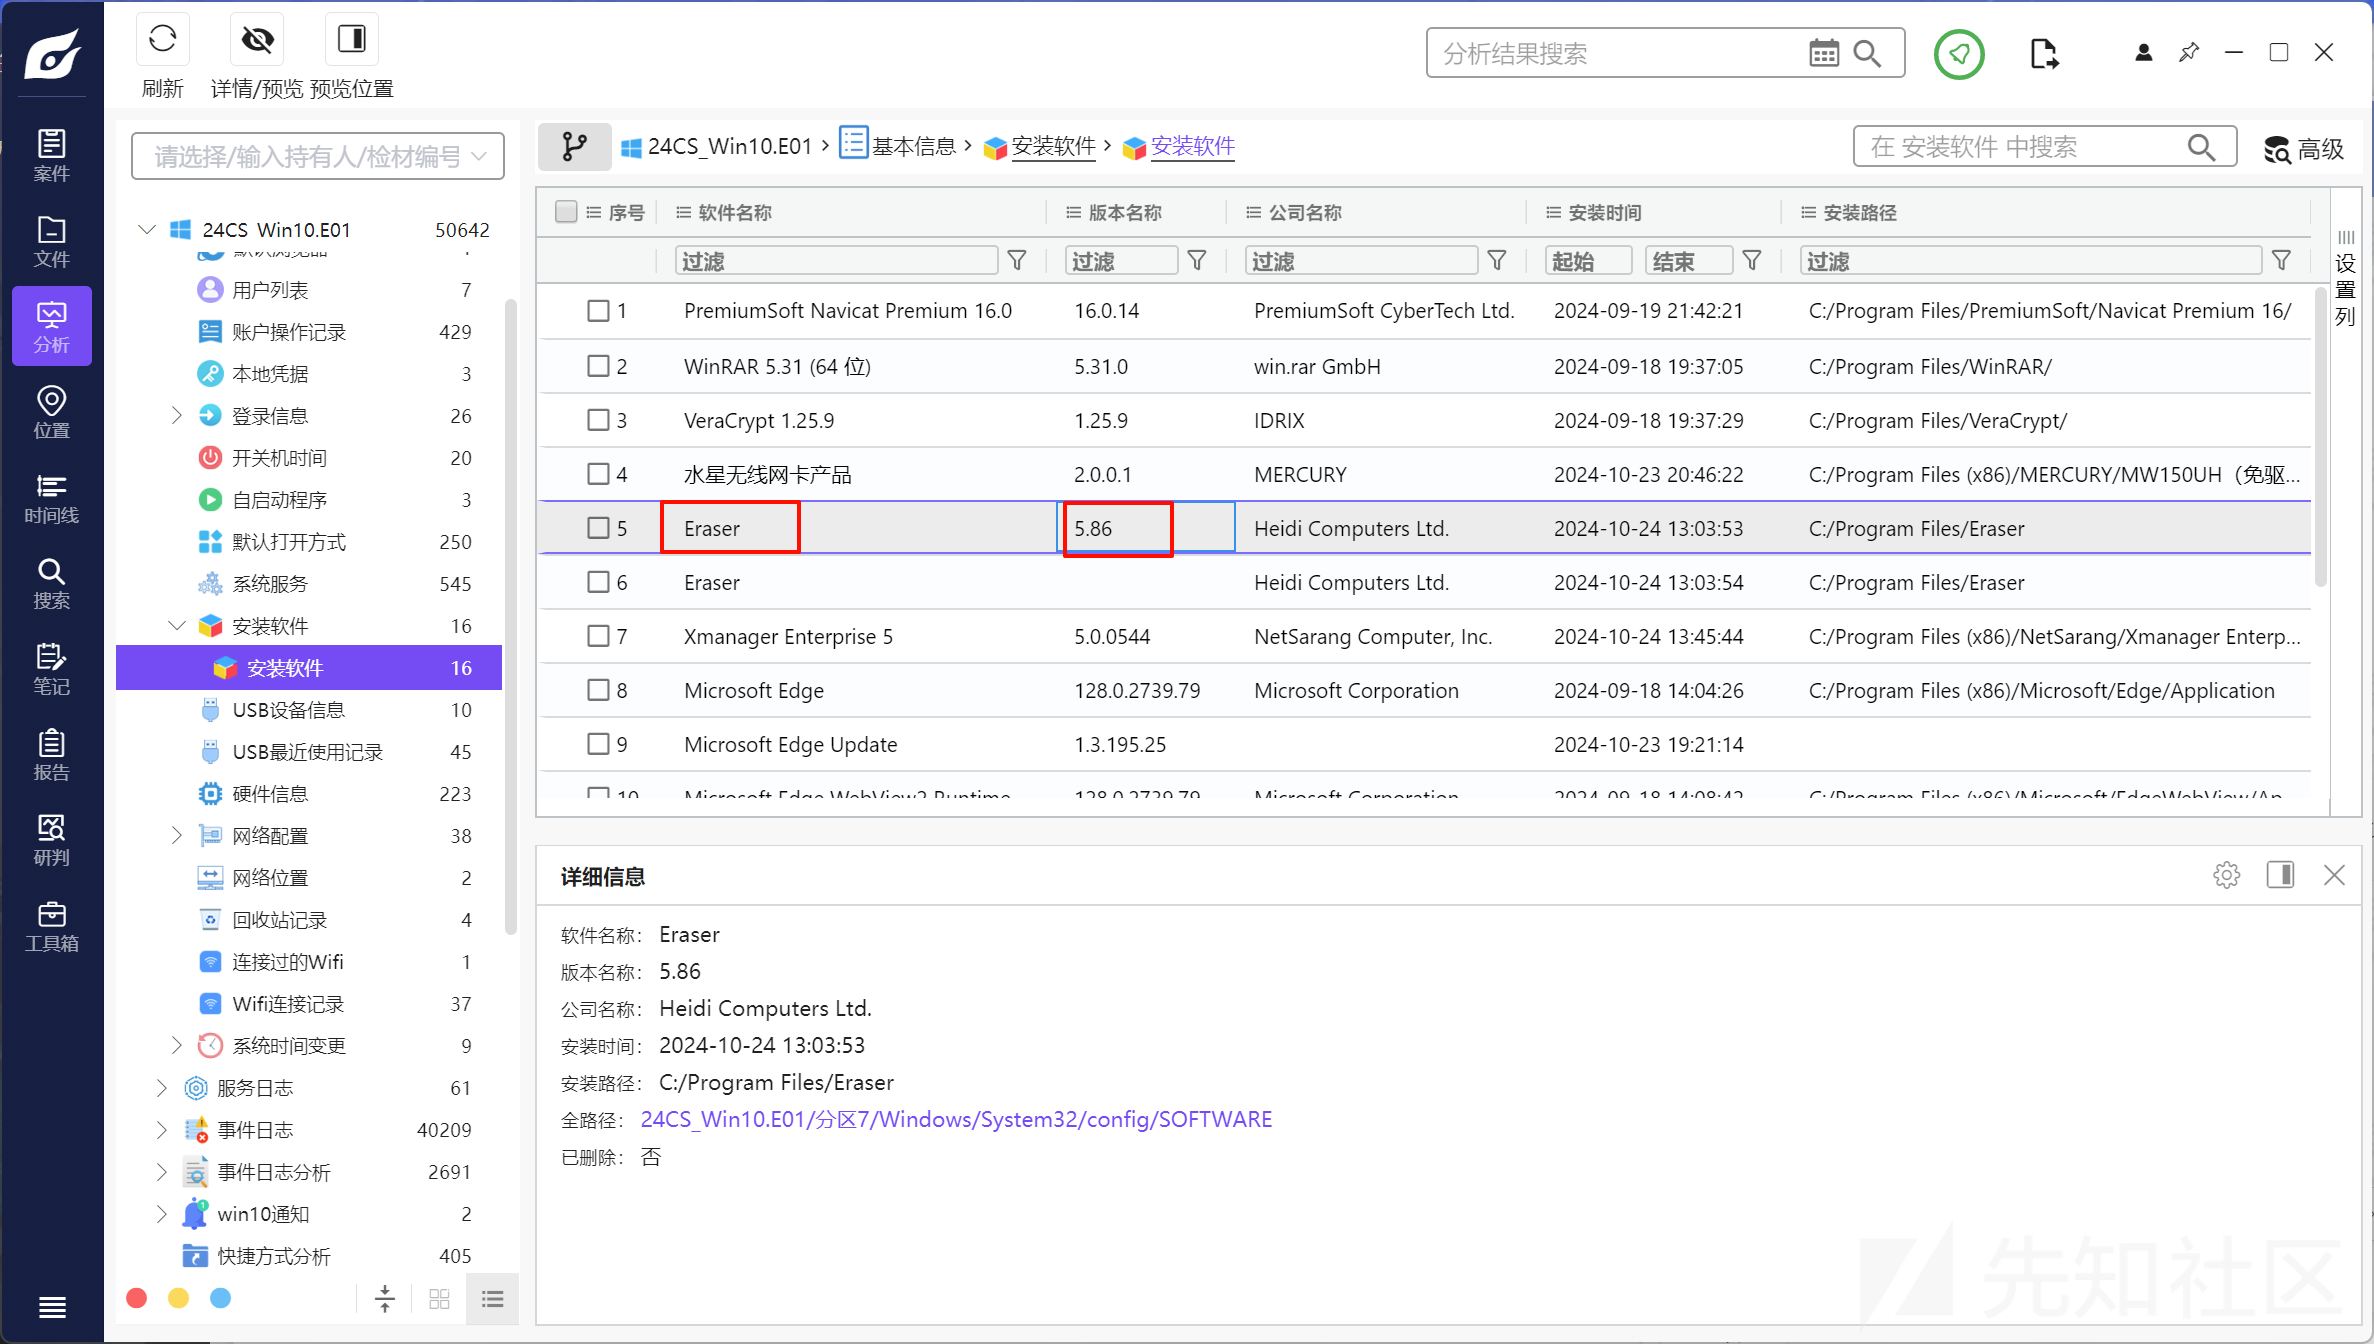Click the yellow color tag dot
Viewport: 2374px width, 1344px height.
click(x=178, y=1298)
